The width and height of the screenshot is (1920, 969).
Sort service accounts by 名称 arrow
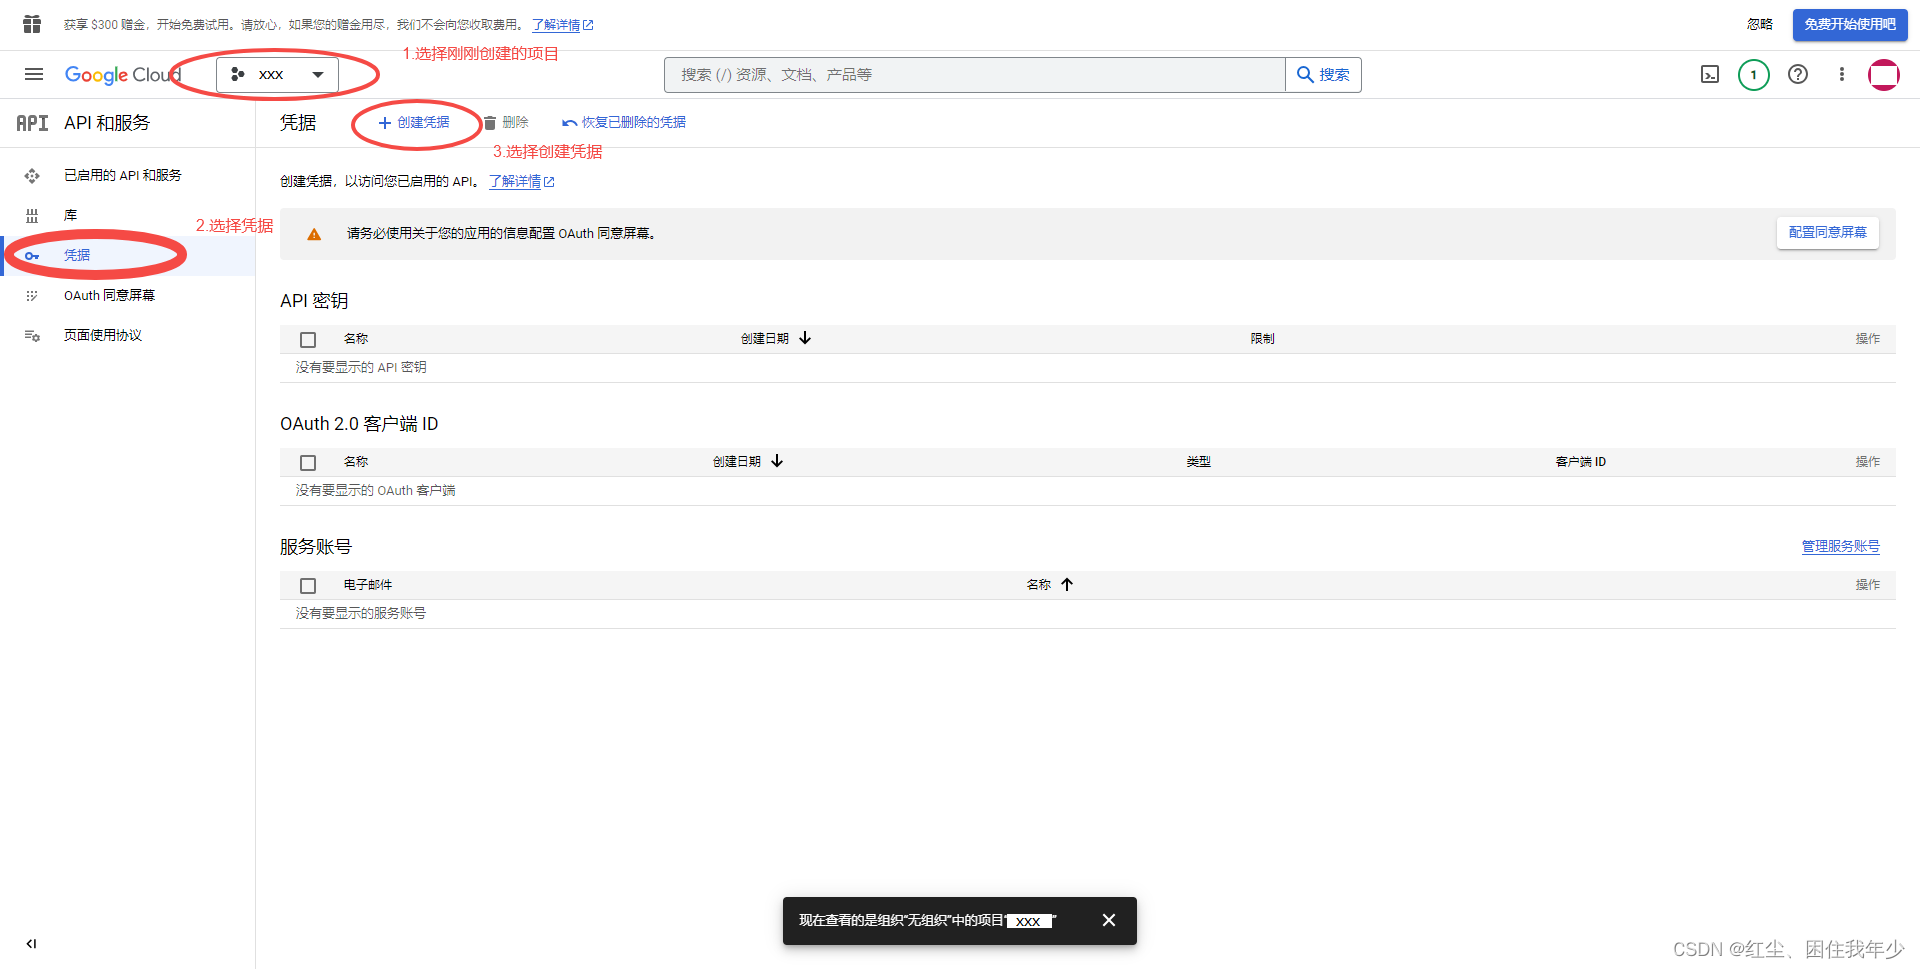click(1067, 584)
